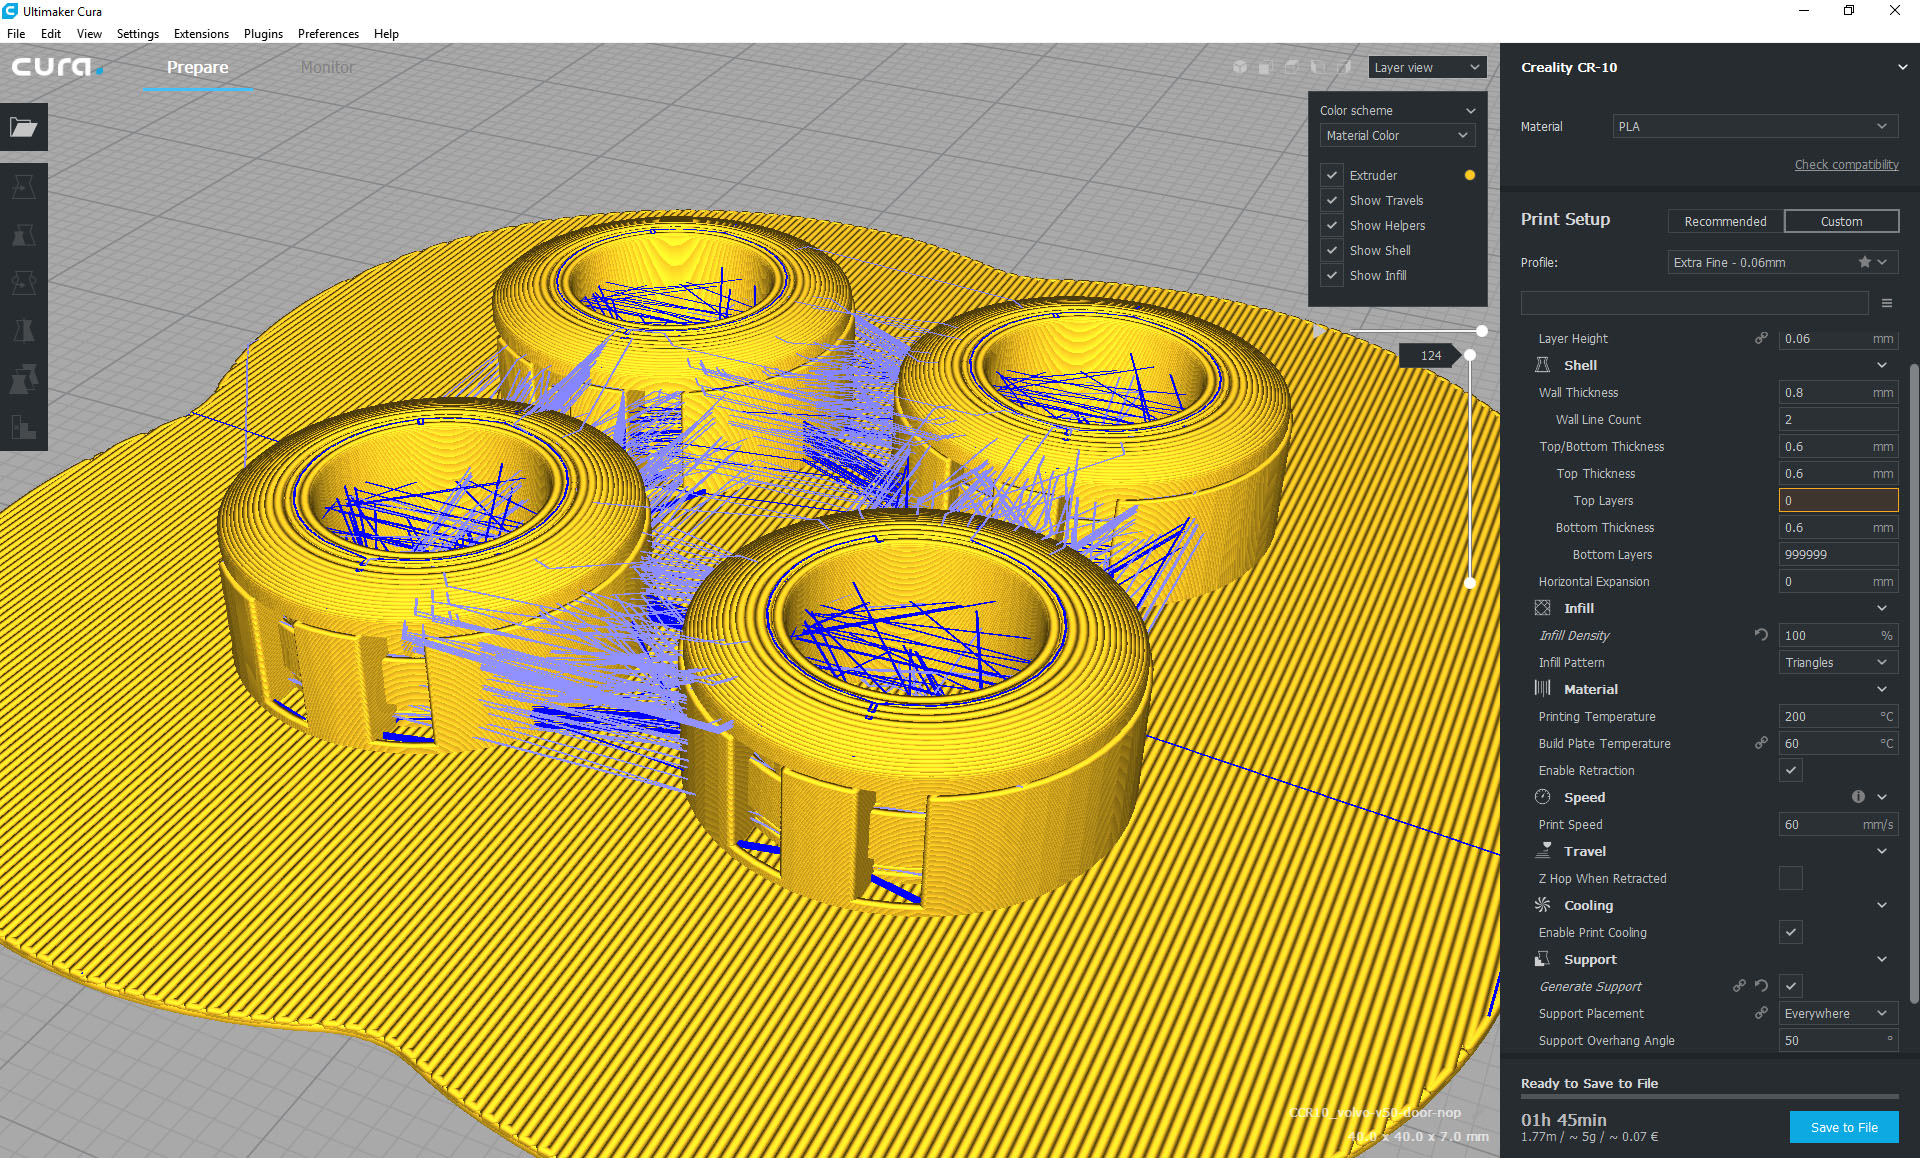This screenshot has height=1158, width=1920.
Task: Open Support Placement Everywhere dropdown
Action: pyautogui.click(x=1839, y=1013)
